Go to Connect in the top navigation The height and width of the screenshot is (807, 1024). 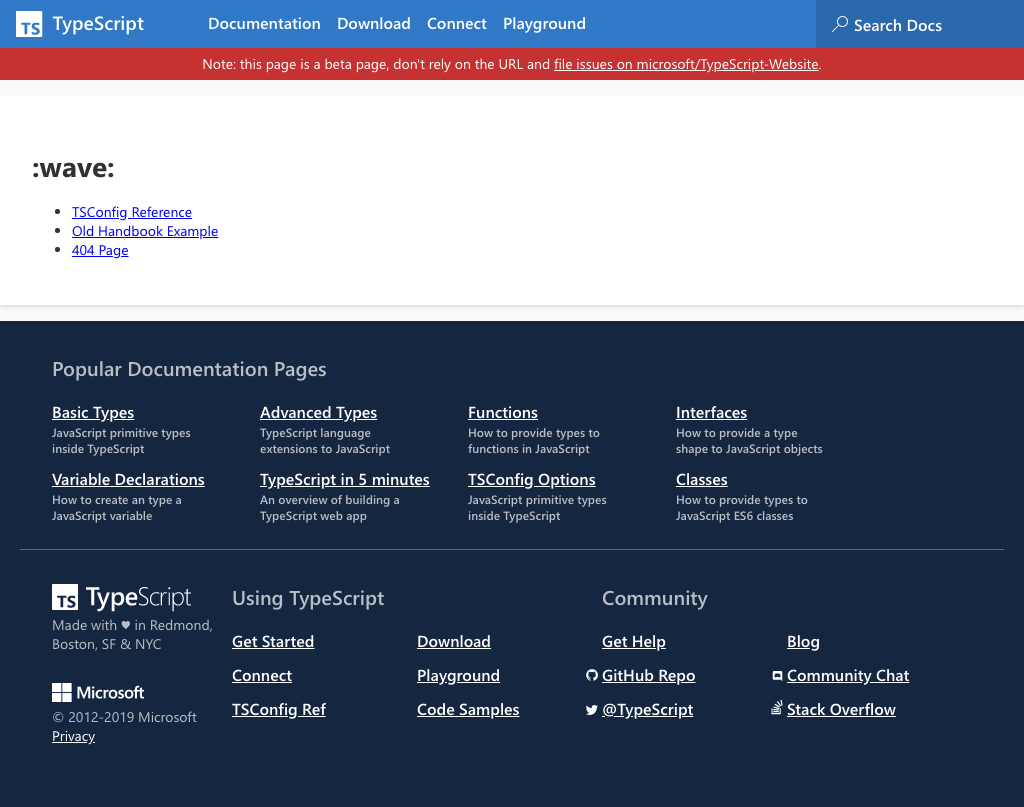[456, 24]
